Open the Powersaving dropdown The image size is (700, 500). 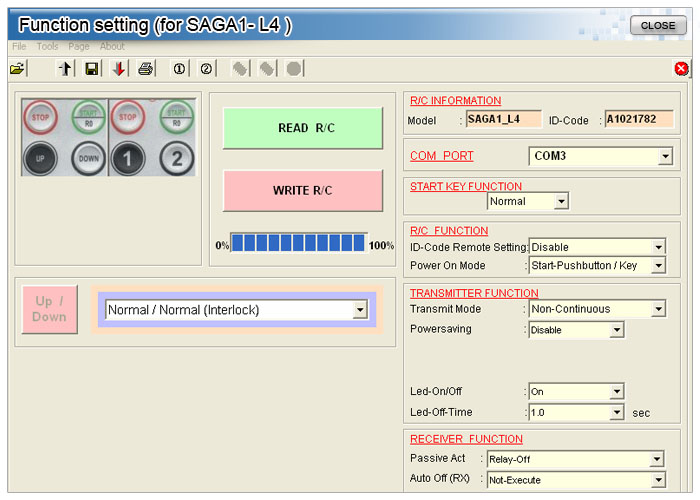617,330
